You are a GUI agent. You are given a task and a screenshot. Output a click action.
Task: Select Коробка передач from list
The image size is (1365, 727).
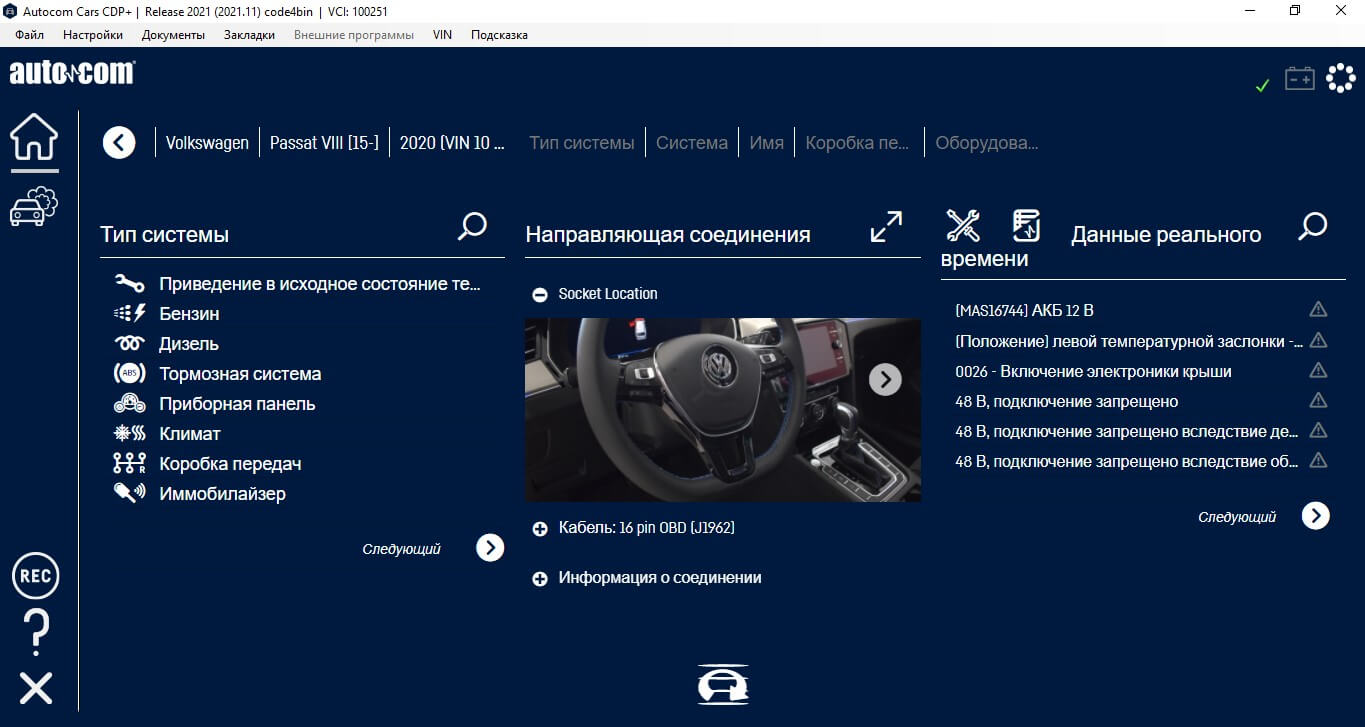230,464
